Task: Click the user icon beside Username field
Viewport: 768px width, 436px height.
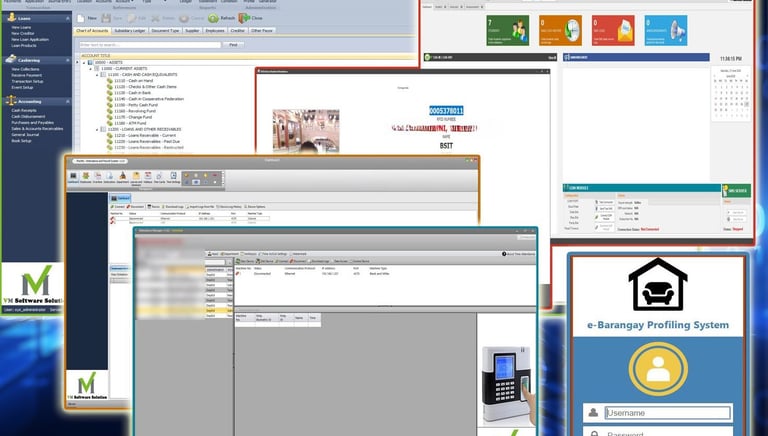Action: coord(593,412)
